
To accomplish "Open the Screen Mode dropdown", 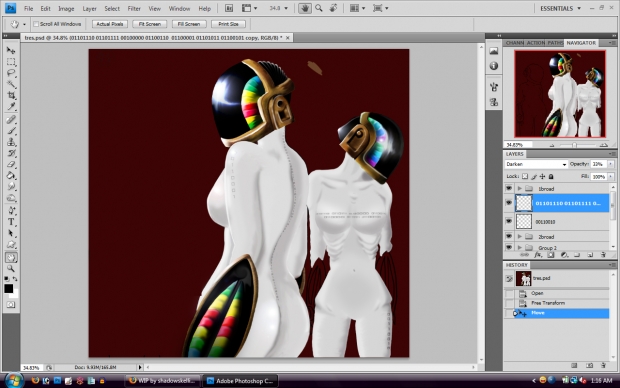I will point(380,8).
